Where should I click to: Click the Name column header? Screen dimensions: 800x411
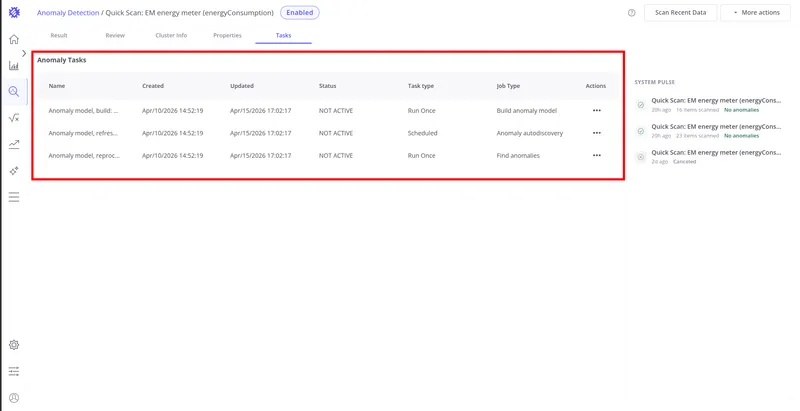[x=57, y=86]
